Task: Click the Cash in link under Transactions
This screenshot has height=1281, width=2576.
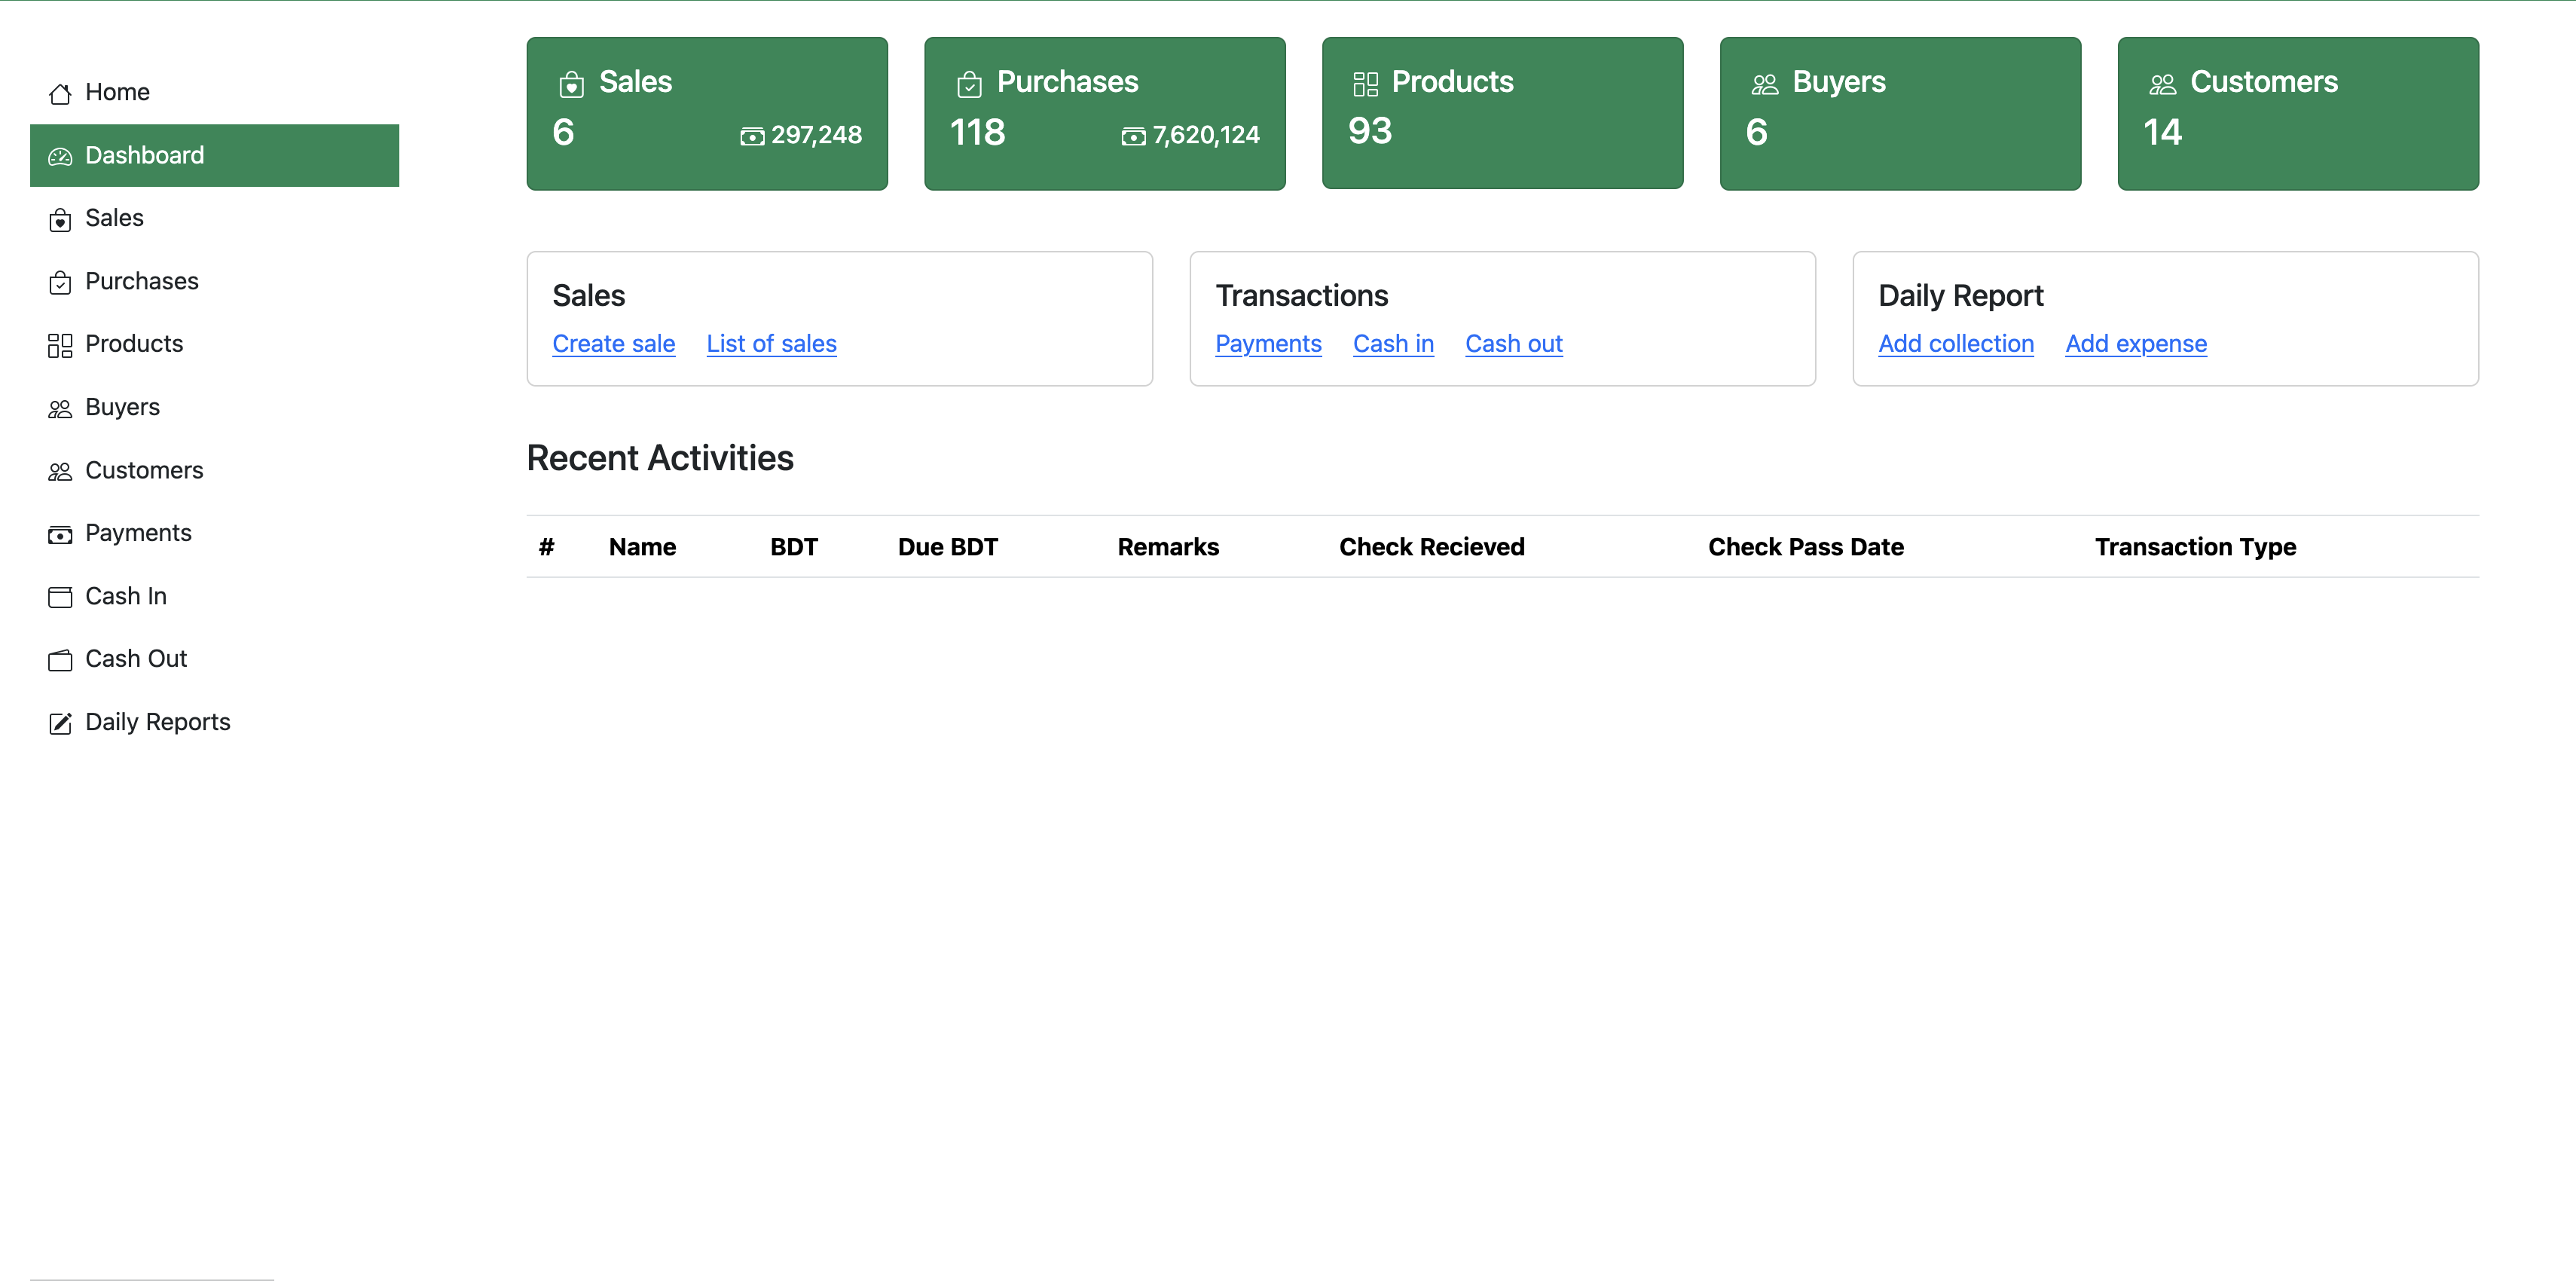Action: (x=1393, y=344)
